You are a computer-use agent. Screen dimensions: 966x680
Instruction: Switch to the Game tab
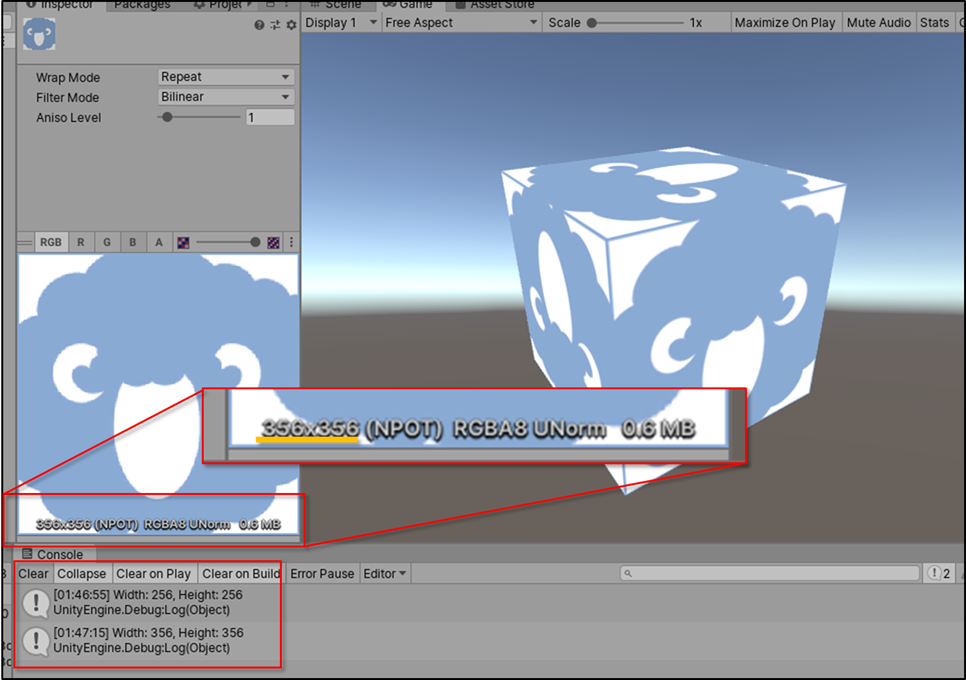409,4
